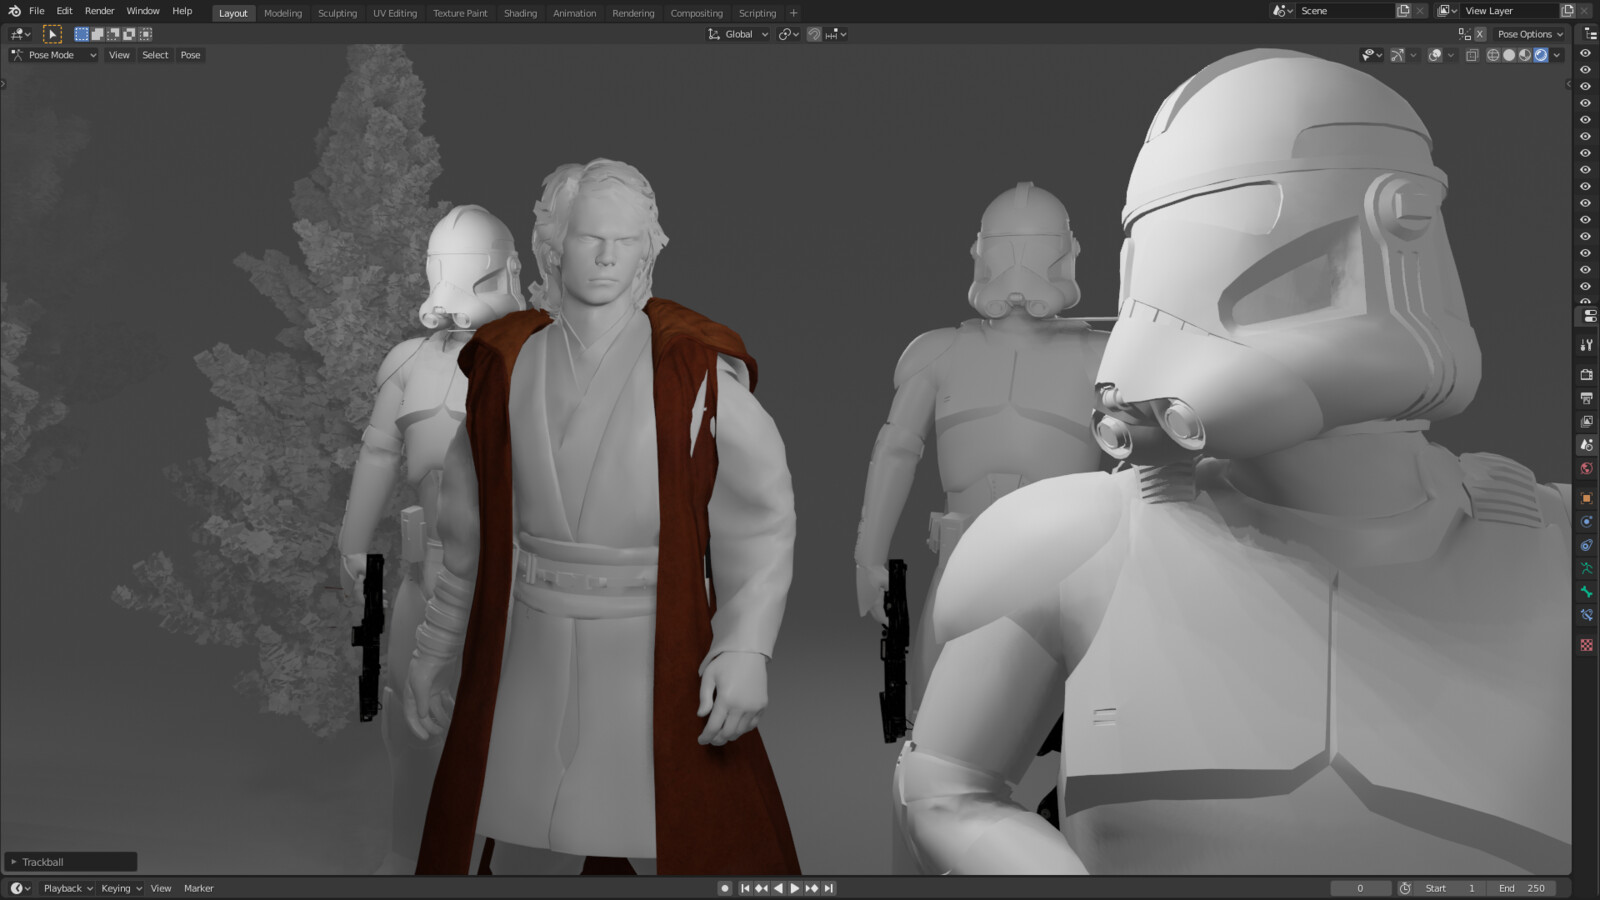Open the Armature data properties tab
The height and width of the screenshot is (900, 1600).
1586,569
